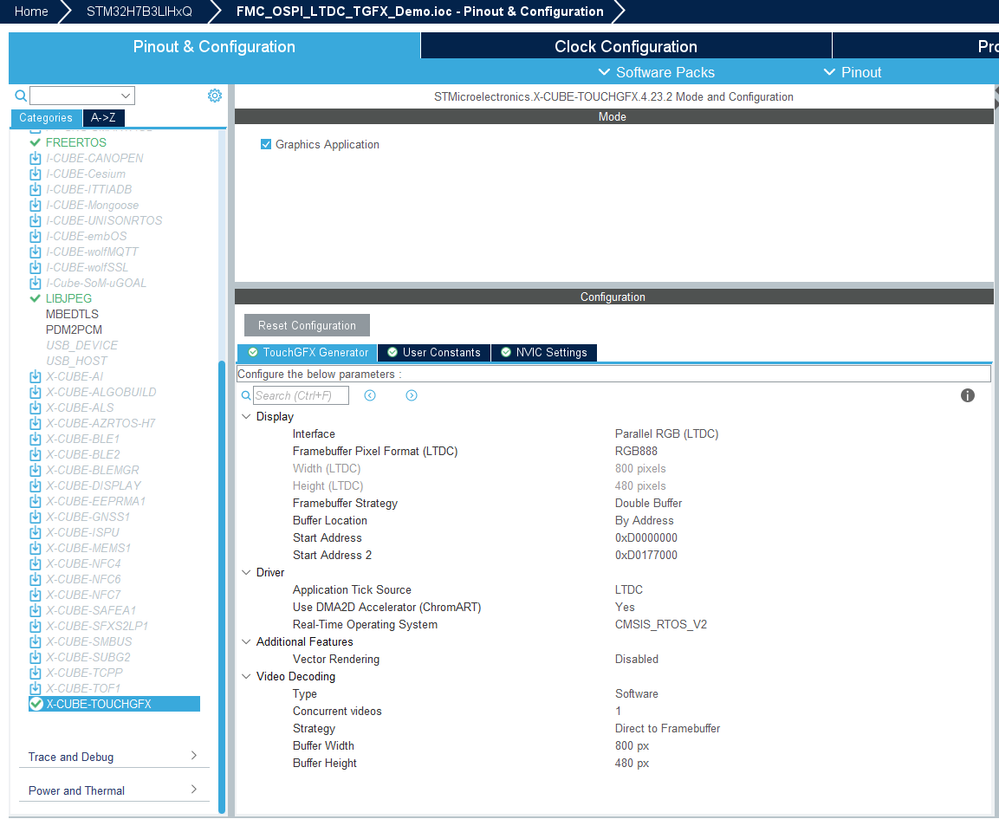Click download icon next to X-CUBE-AZRTOS-H7
The height and width of the screenshot is (821, 999).
(x=36, y=423)
